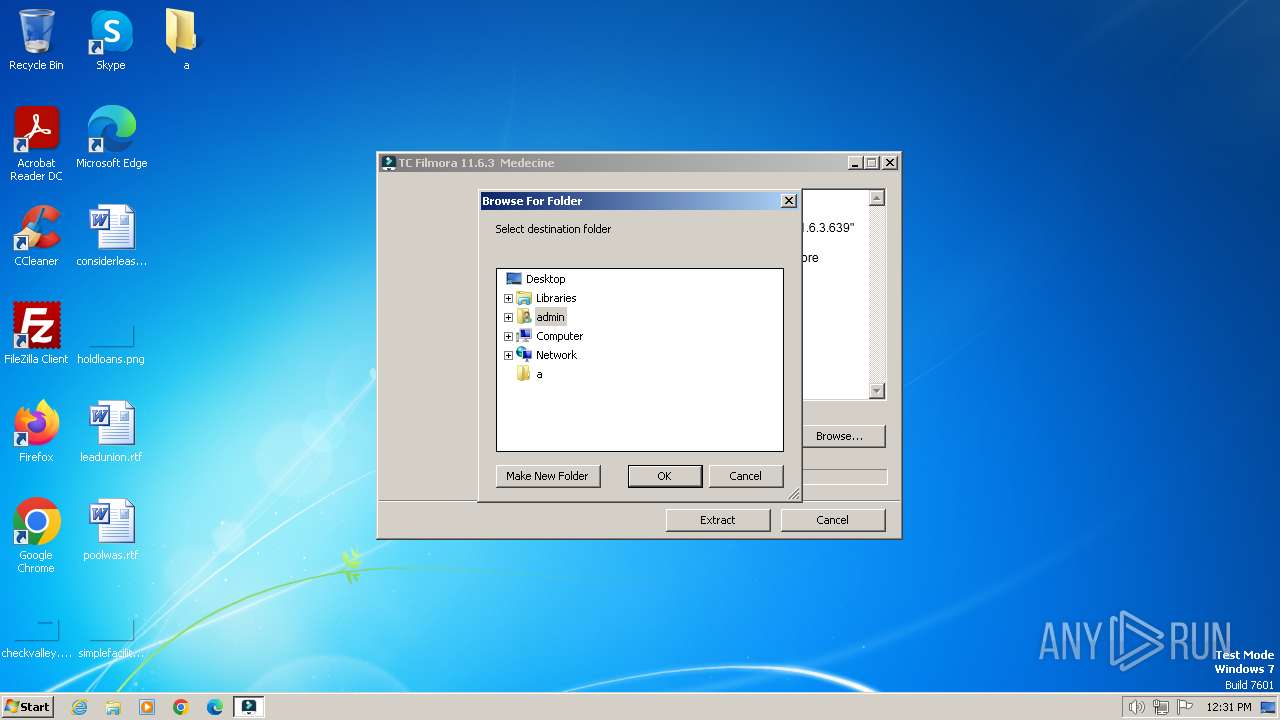Select poolwas.rtf document

tap(111, 530)
